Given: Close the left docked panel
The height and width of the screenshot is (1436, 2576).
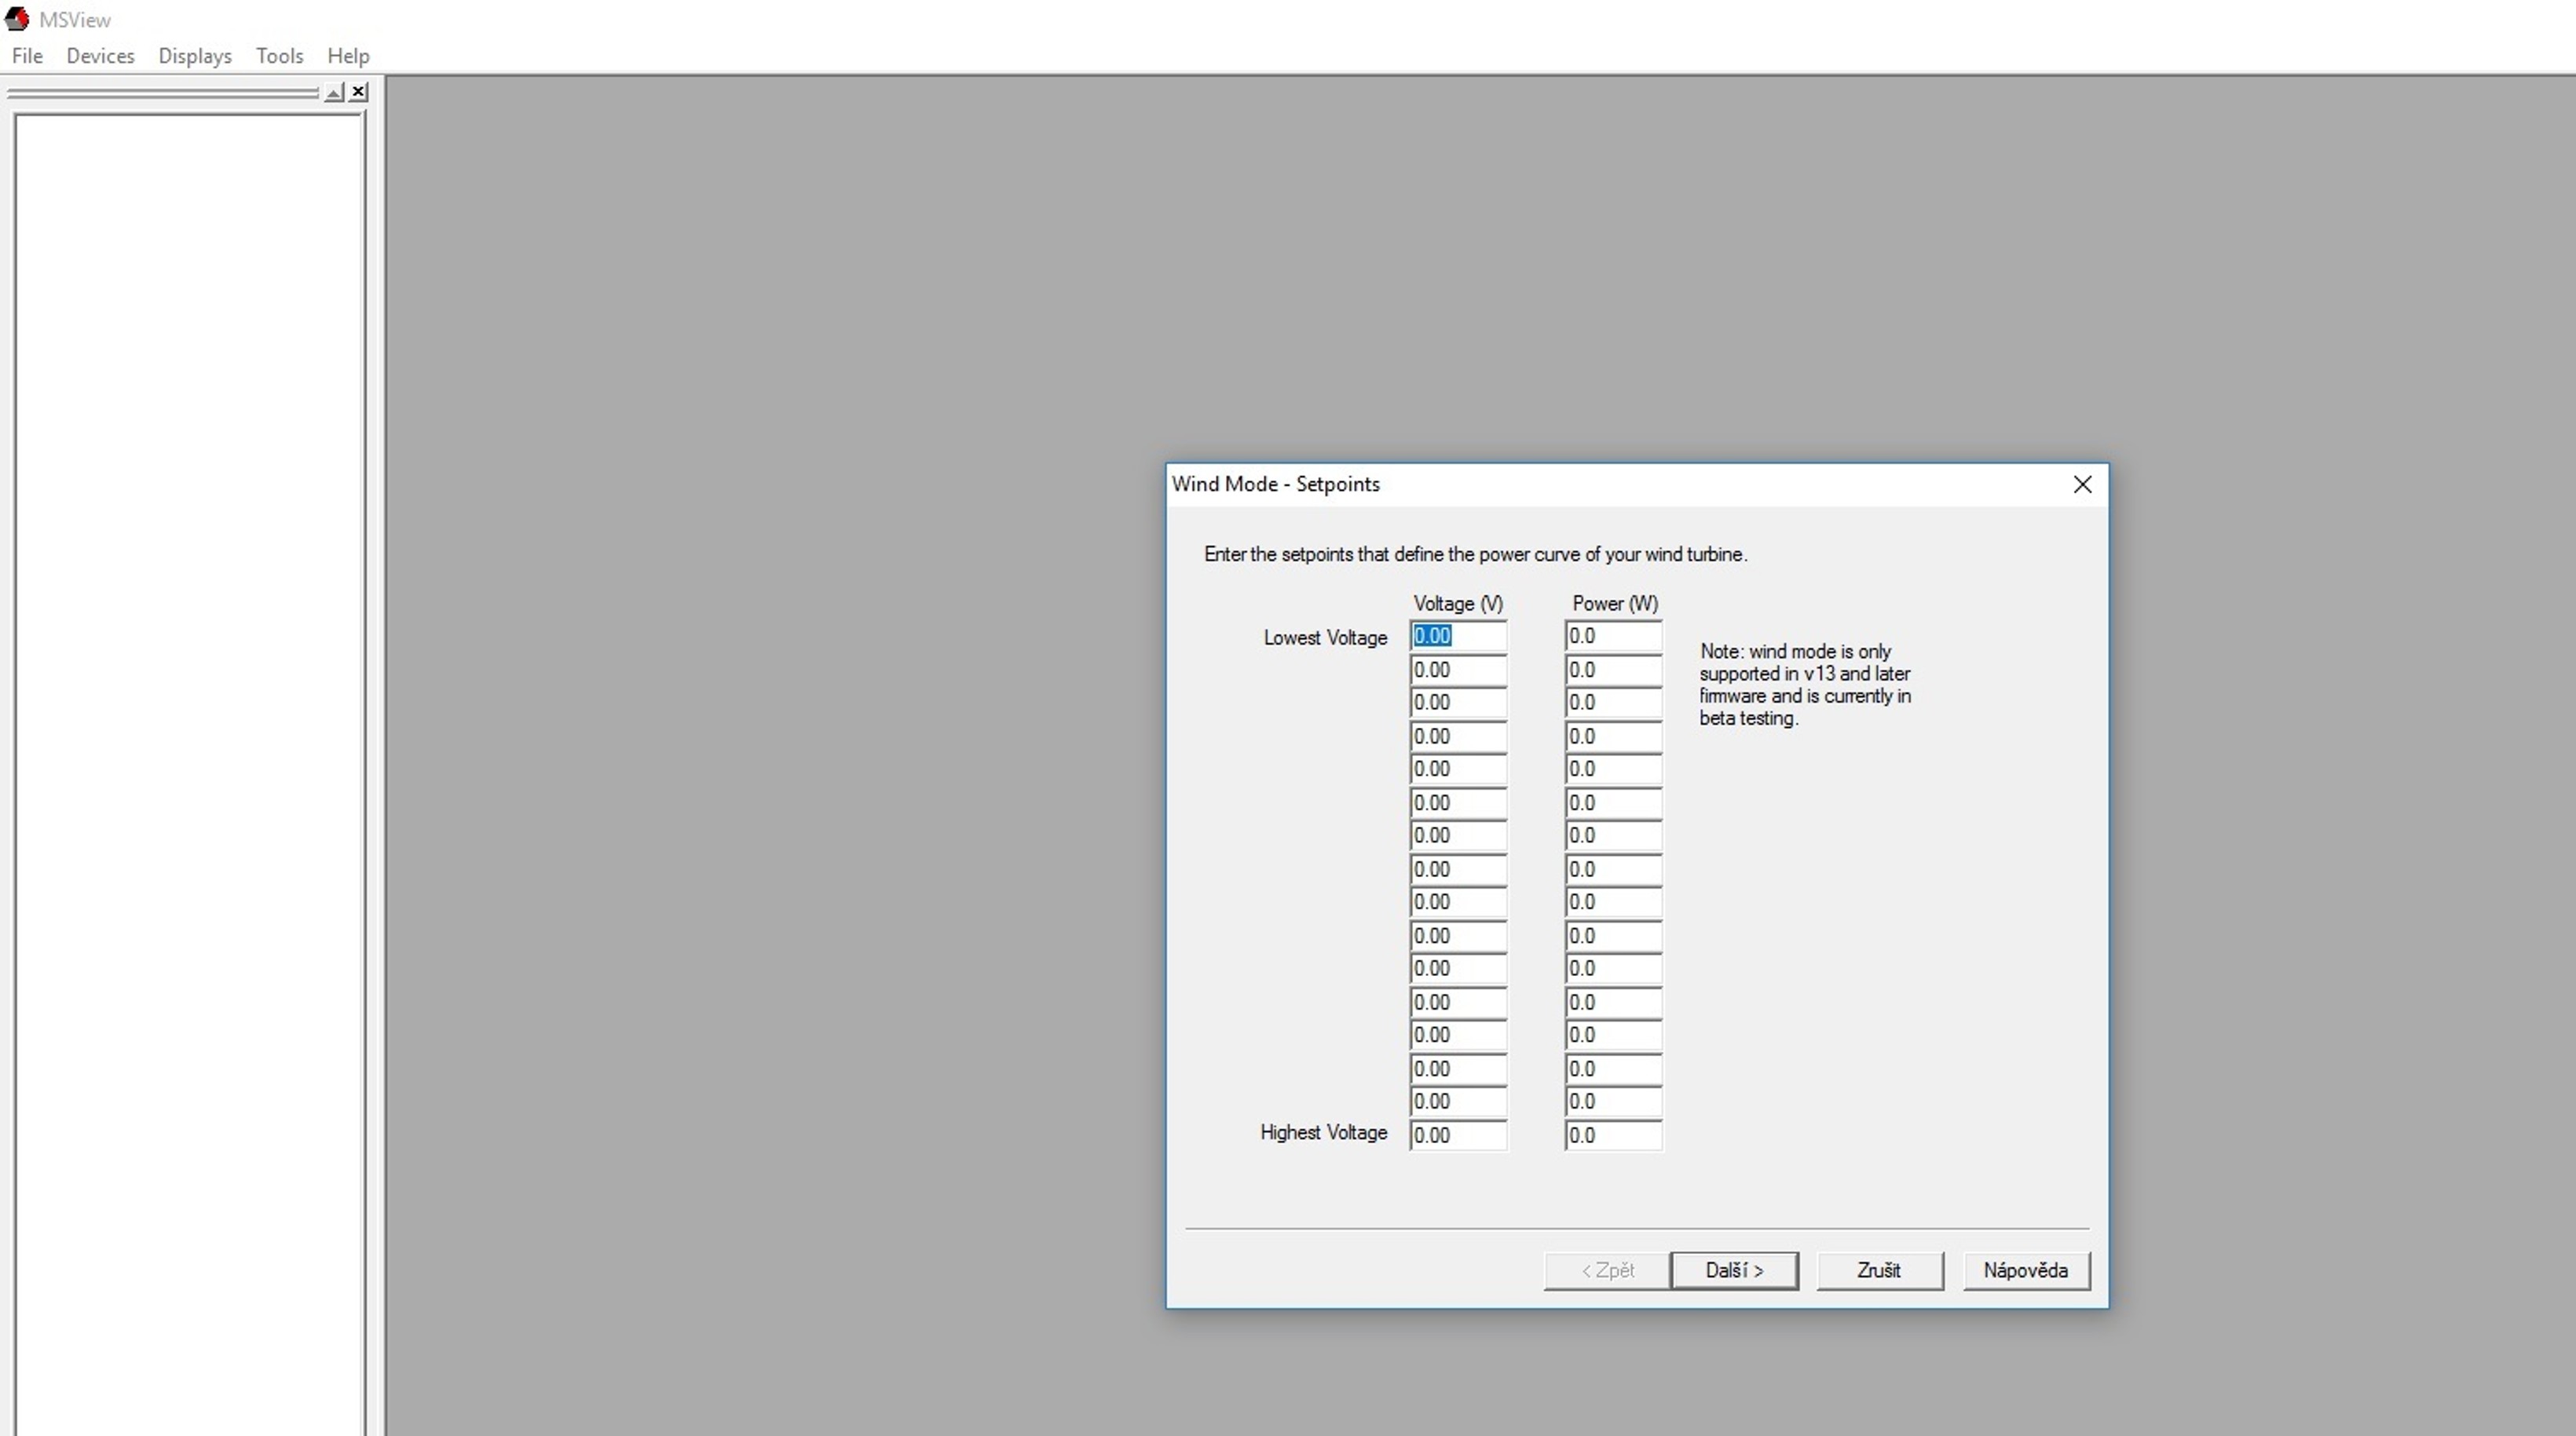Looking at the screenshot, I should click(359, 92).
